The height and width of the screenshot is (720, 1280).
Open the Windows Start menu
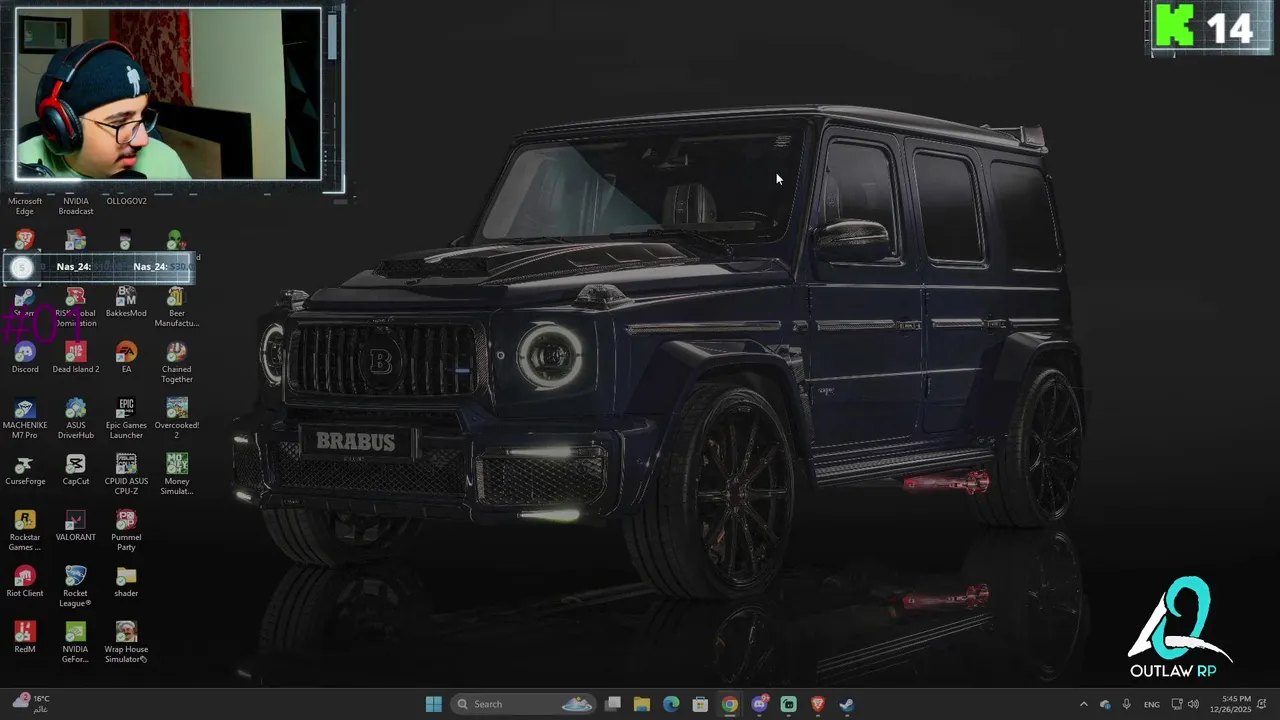433,704
